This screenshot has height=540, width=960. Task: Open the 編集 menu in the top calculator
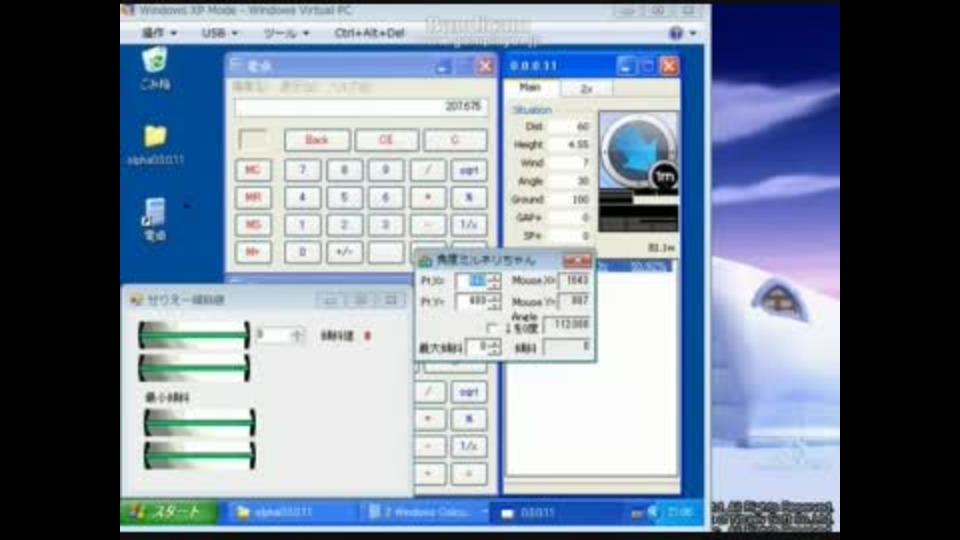coord(249,87)
